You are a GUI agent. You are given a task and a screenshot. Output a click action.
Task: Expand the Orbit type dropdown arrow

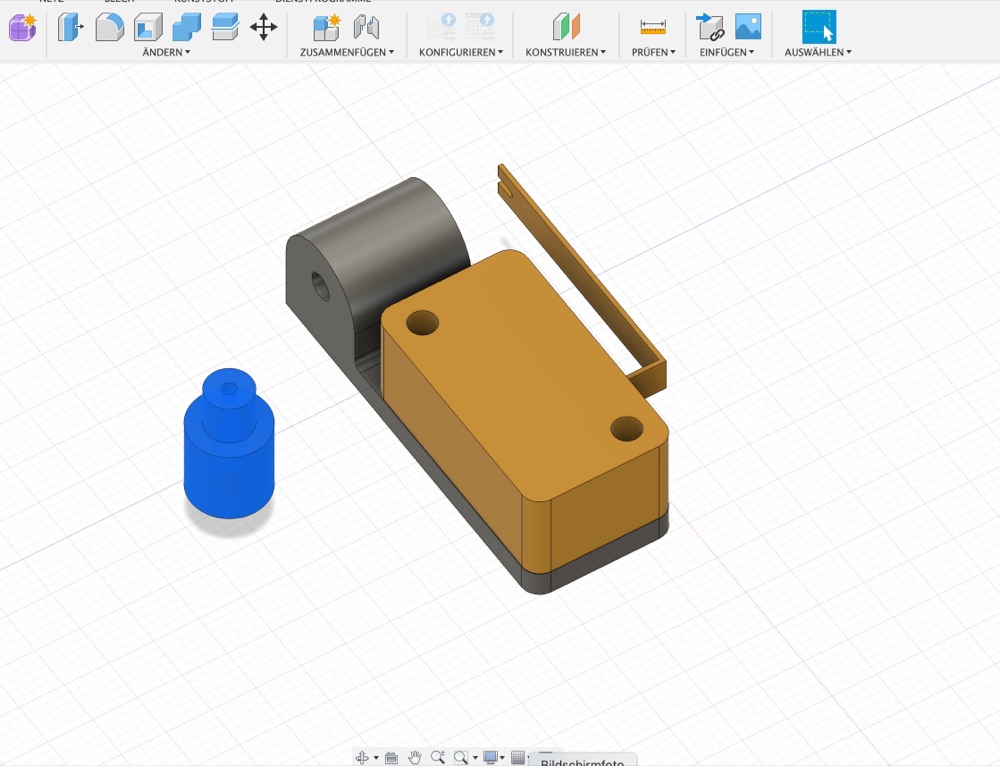376,758
